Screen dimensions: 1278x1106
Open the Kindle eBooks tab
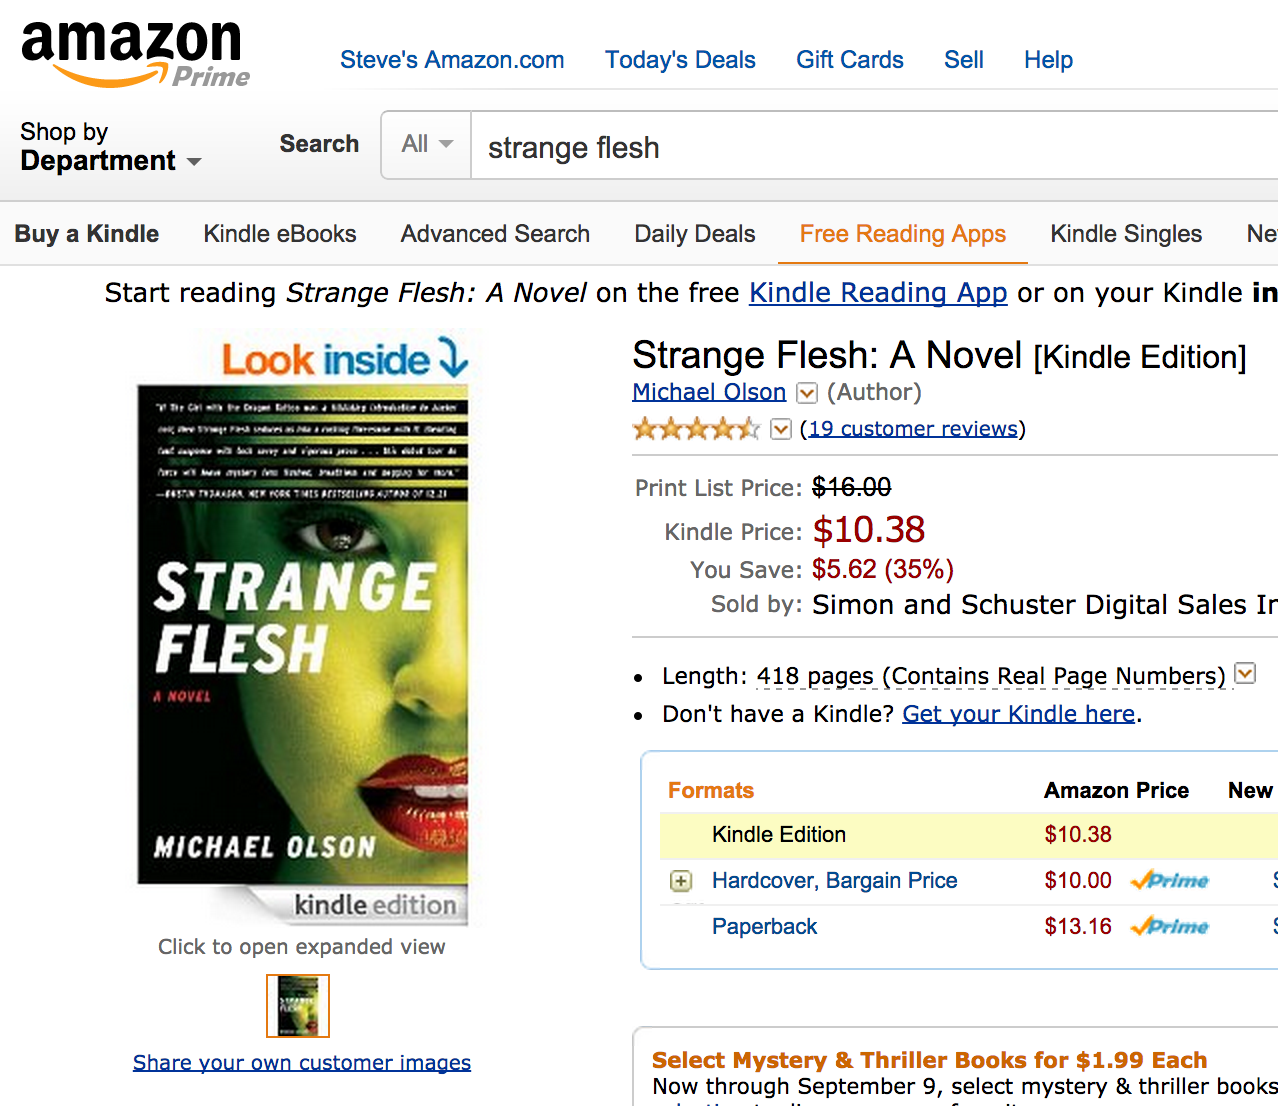coord(280,234)
